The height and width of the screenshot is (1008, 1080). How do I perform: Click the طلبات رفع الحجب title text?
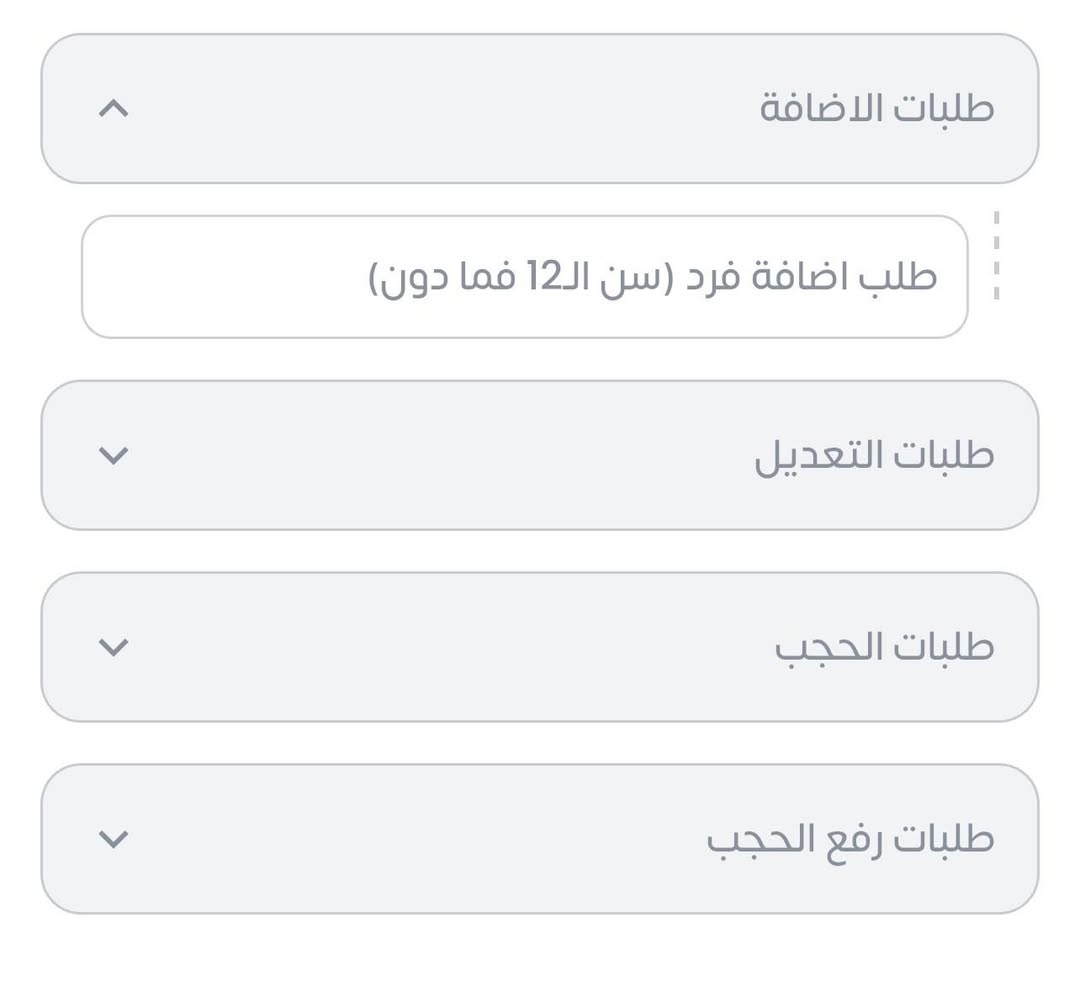click(850, 839)
